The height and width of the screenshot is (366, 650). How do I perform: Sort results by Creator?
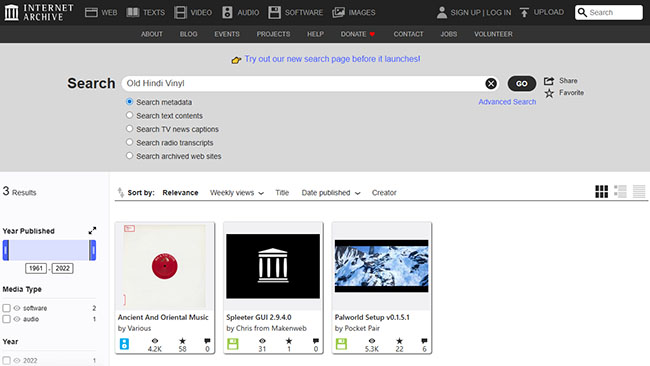(384, 193)
